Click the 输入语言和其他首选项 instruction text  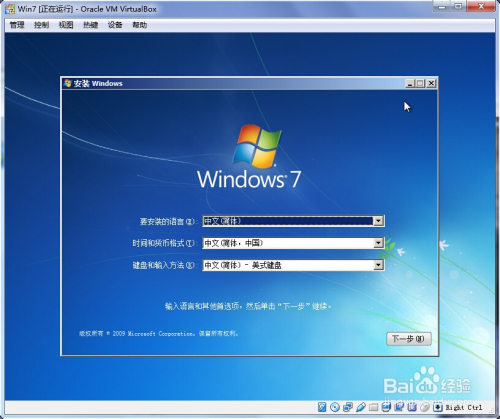248,306
